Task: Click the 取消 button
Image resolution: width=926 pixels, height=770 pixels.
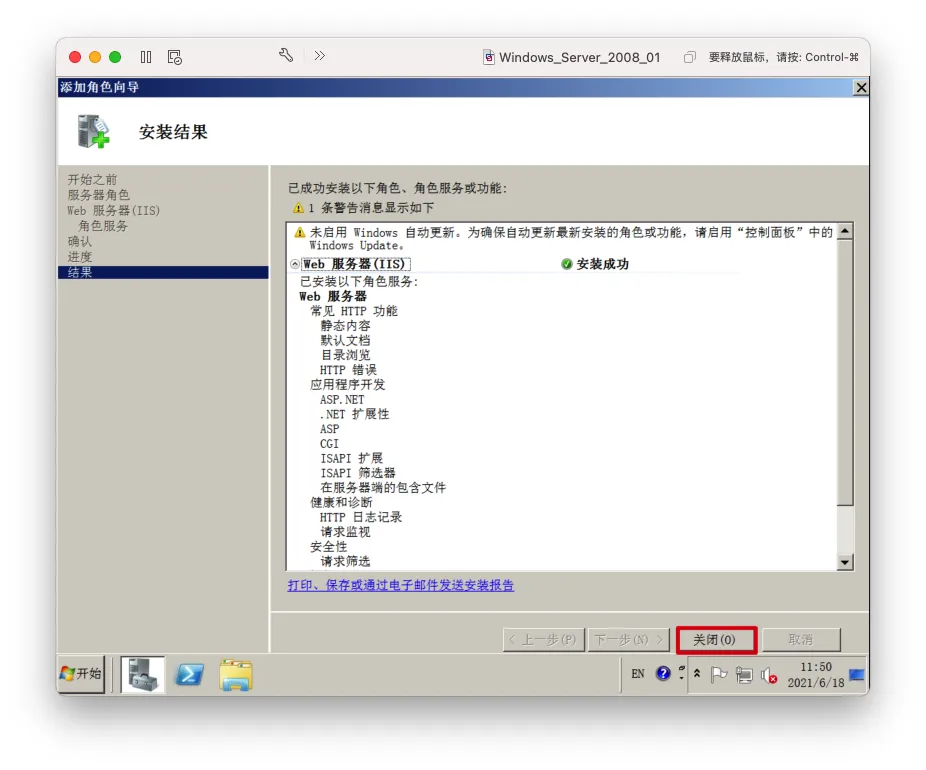Action: [801, 640]
